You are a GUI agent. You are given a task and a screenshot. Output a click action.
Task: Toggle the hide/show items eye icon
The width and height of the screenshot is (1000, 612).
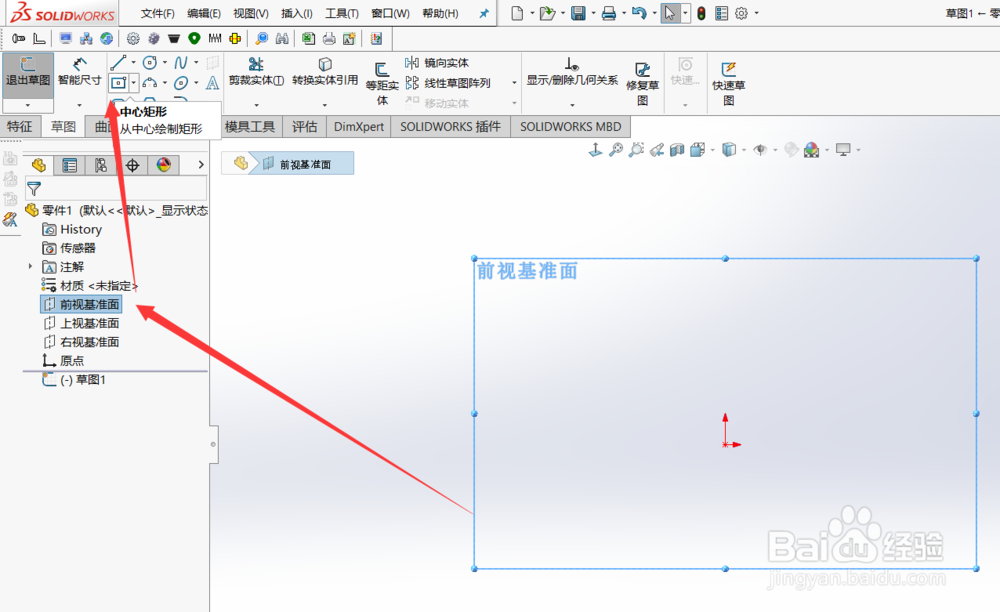(x=761, y=148)
